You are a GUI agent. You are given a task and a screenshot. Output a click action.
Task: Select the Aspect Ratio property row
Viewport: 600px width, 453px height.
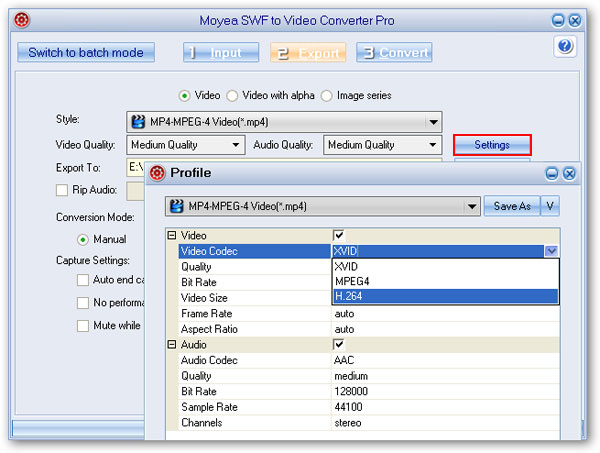point(254,329)
